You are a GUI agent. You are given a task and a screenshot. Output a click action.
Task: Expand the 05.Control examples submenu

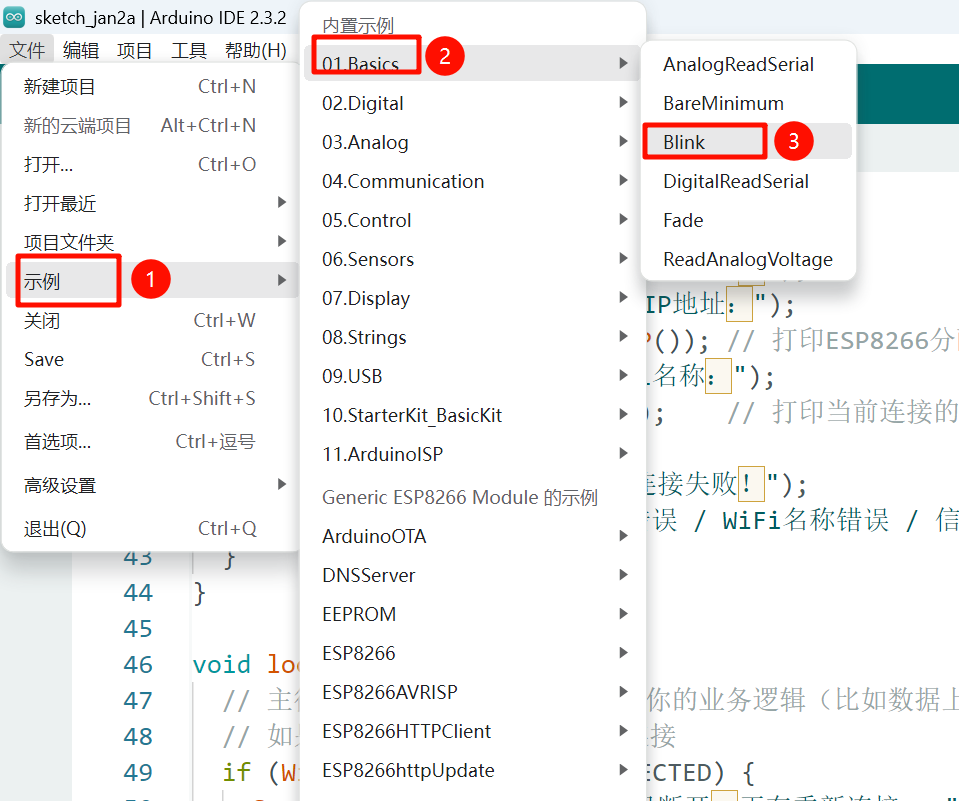pos(472,220)
